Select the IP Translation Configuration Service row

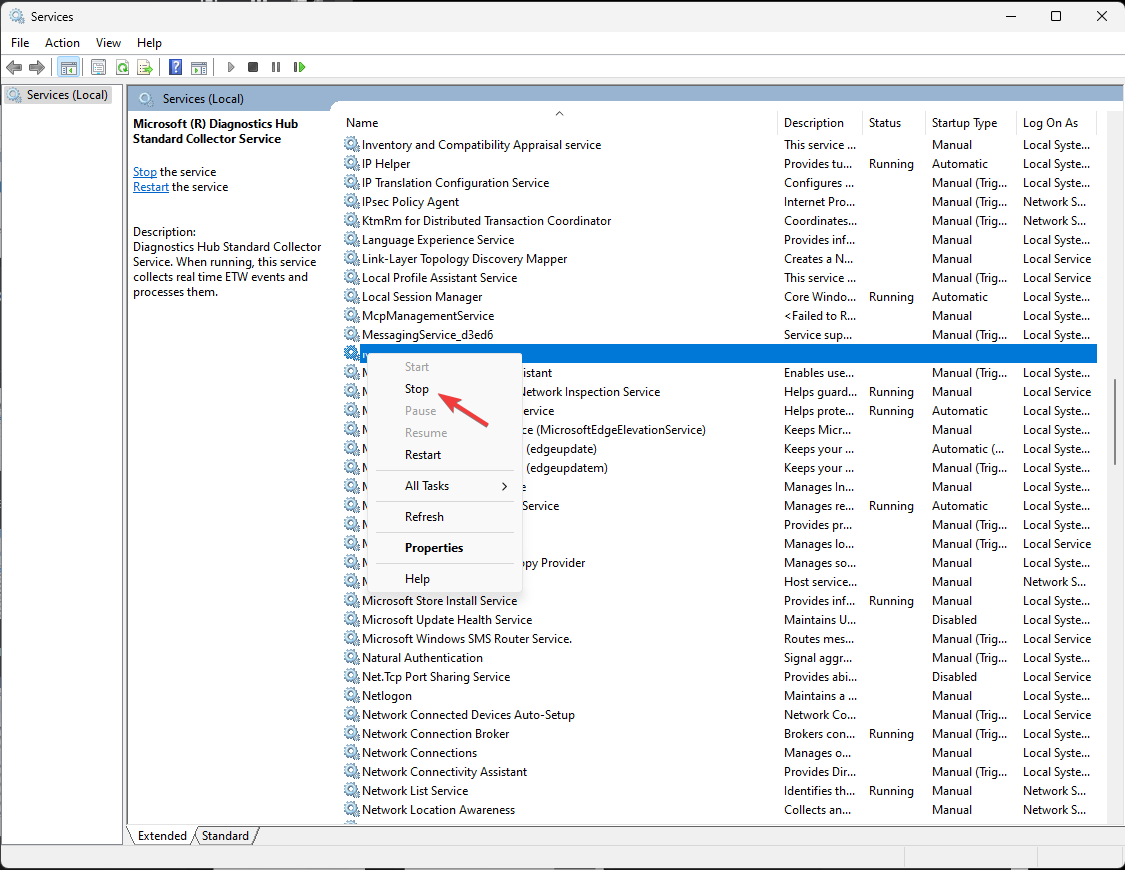pyautogui.click(x=719, y=183)
